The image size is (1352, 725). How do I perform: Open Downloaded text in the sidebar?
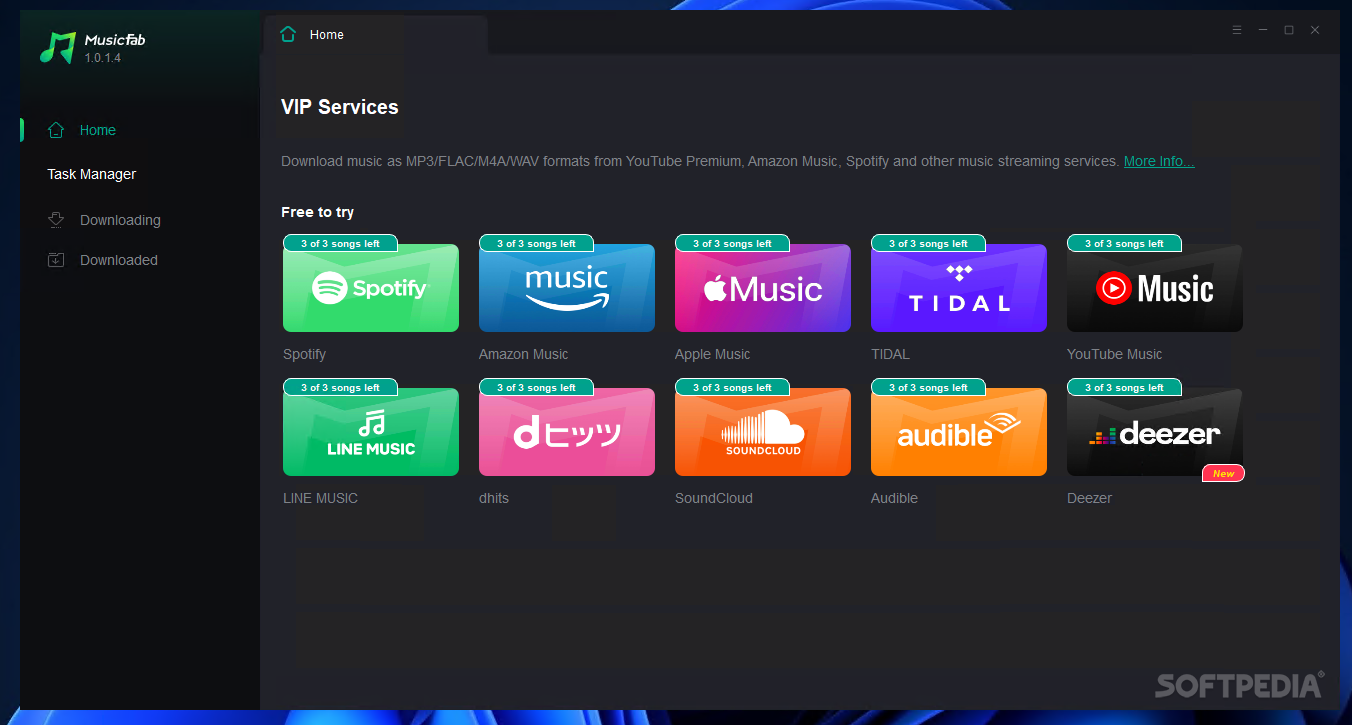point(119,260)
